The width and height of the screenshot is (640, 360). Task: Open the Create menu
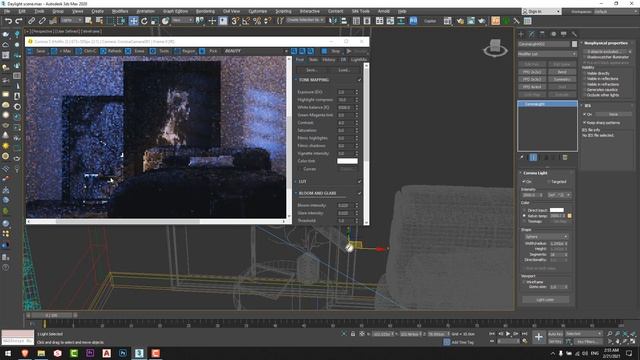pyautogui.click(x=97, y=11)
